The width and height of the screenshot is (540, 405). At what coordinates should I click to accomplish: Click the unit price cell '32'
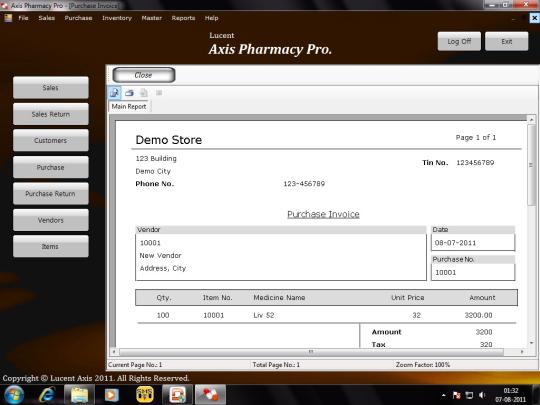click(x=417, y=315)
